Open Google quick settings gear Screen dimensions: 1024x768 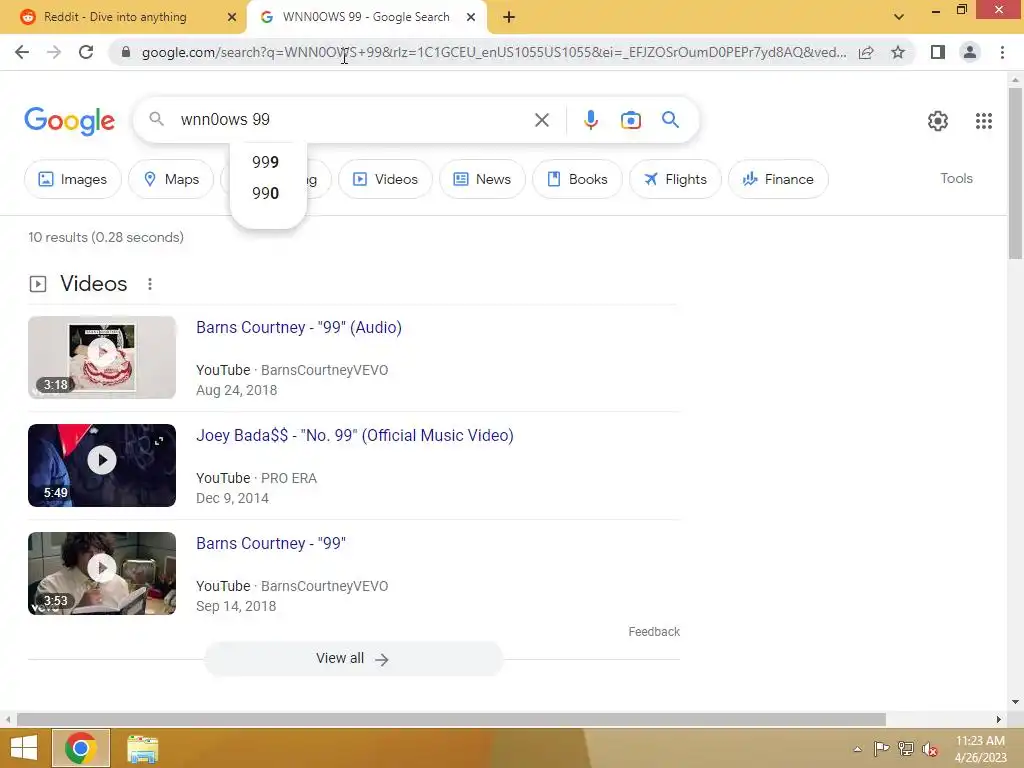938,121
